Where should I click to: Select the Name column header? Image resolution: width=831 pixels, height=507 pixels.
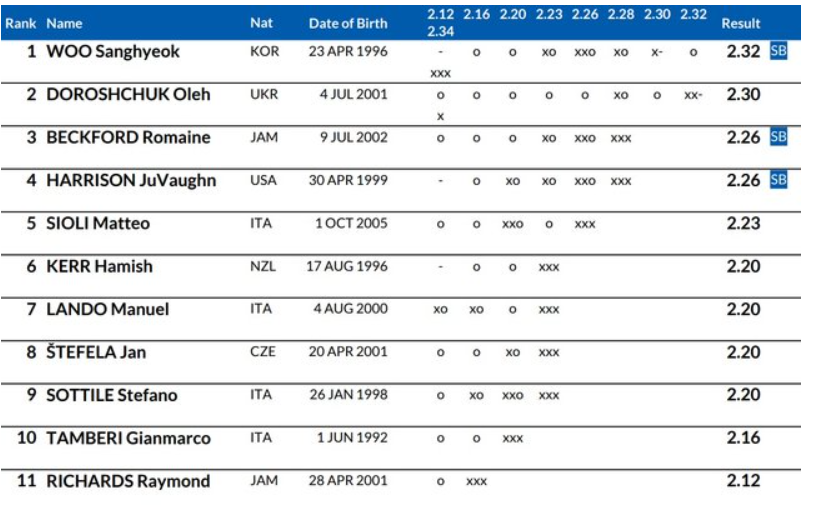tap(65, 23)
